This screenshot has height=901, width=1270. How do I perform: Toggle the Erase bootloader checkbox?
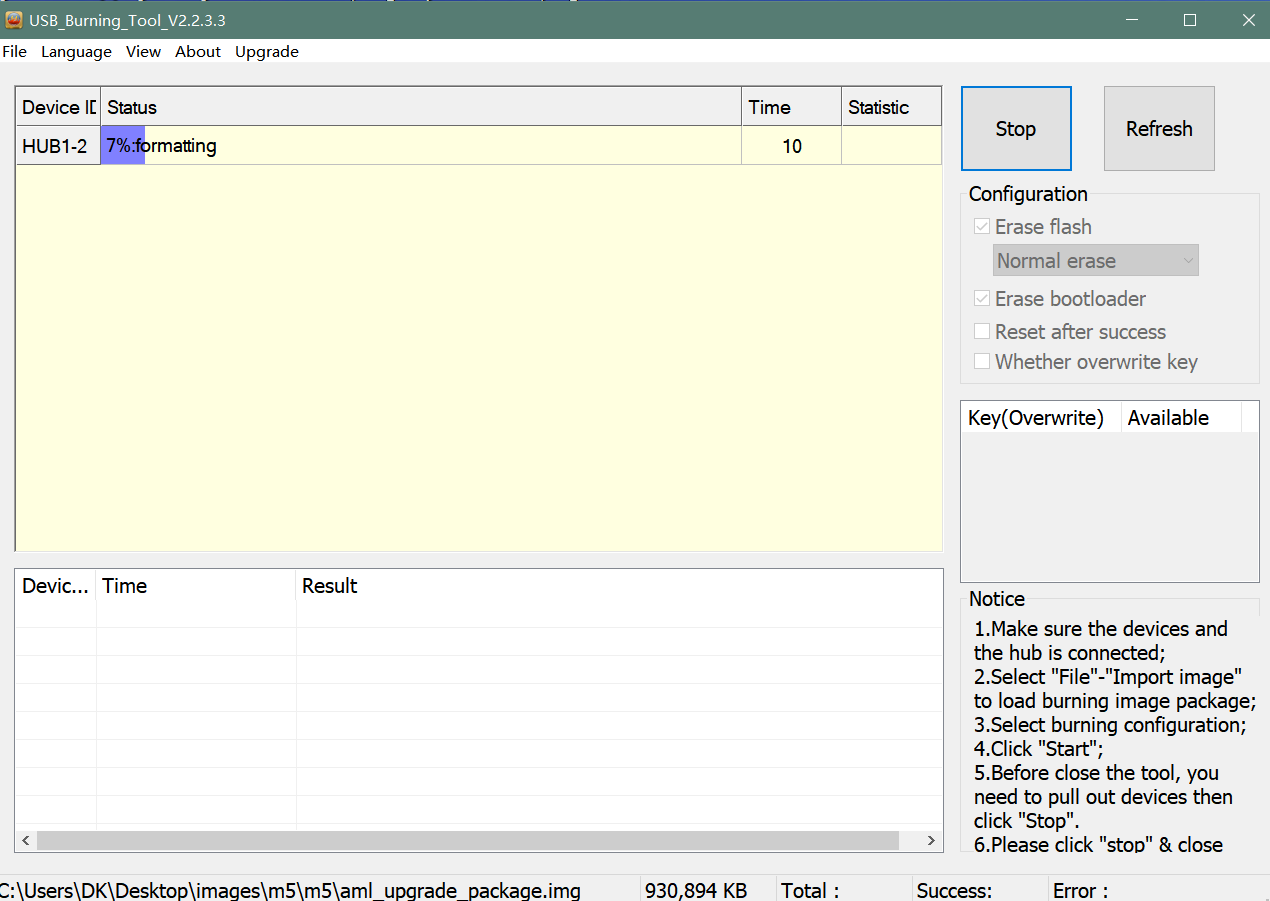click(x=982, y=299)
